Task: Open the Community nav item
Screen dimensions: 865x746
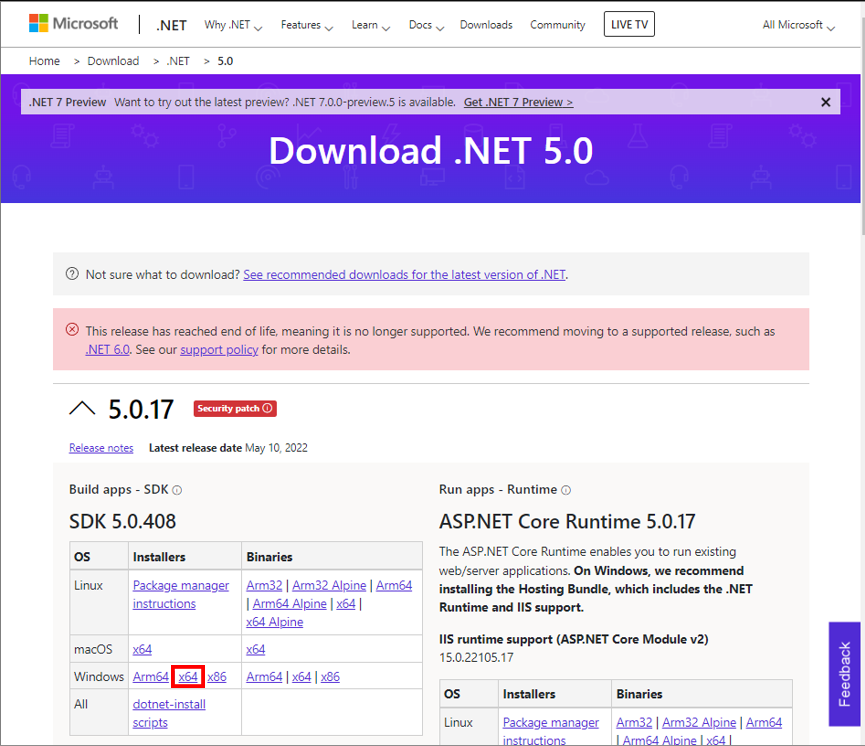Action: (558, 25)
